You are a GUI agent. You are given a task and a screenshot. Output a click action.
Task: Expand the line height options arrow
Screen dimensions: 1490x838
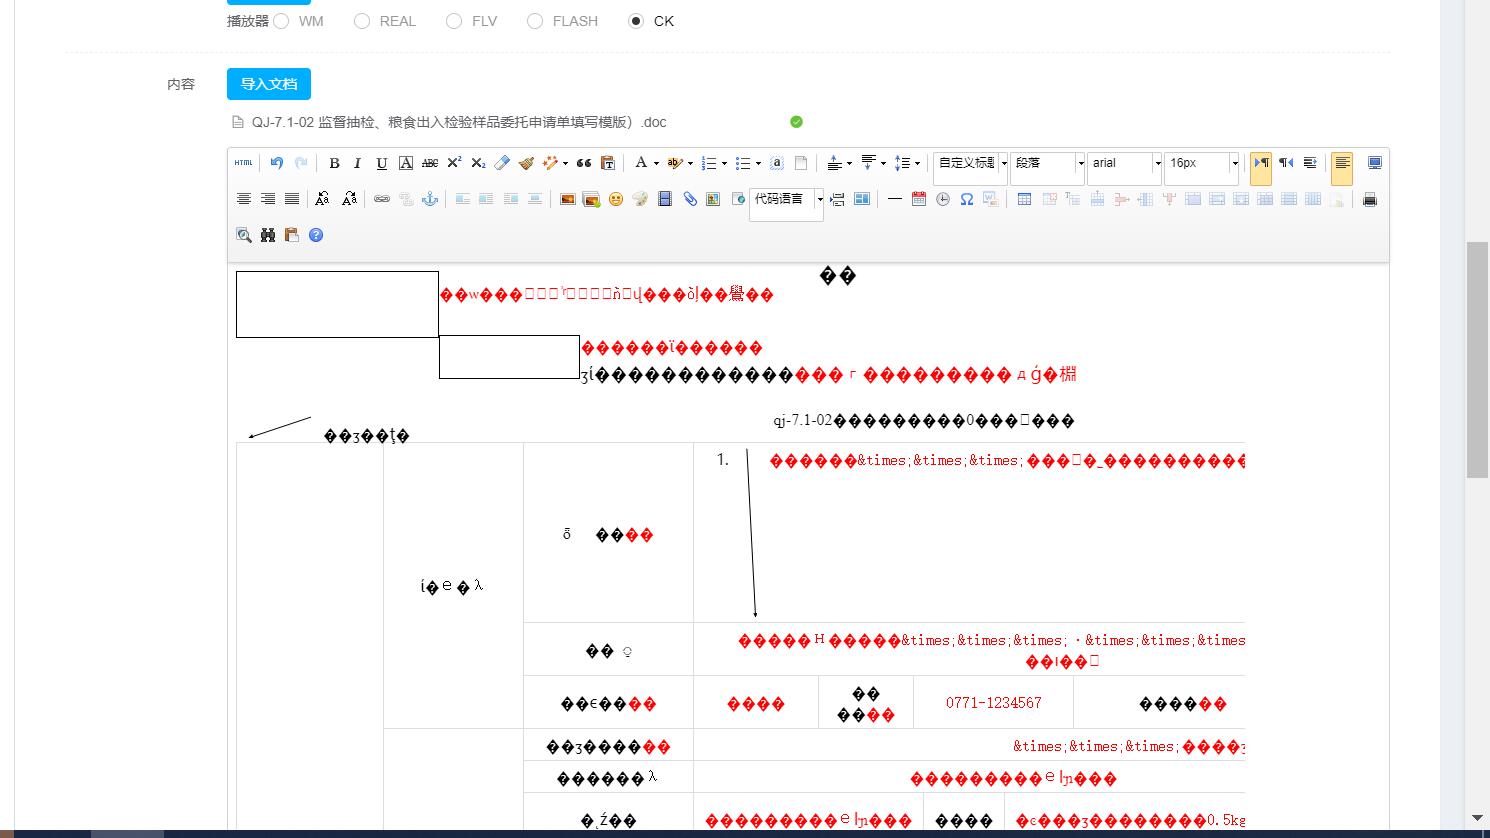(x=917, y=163)
